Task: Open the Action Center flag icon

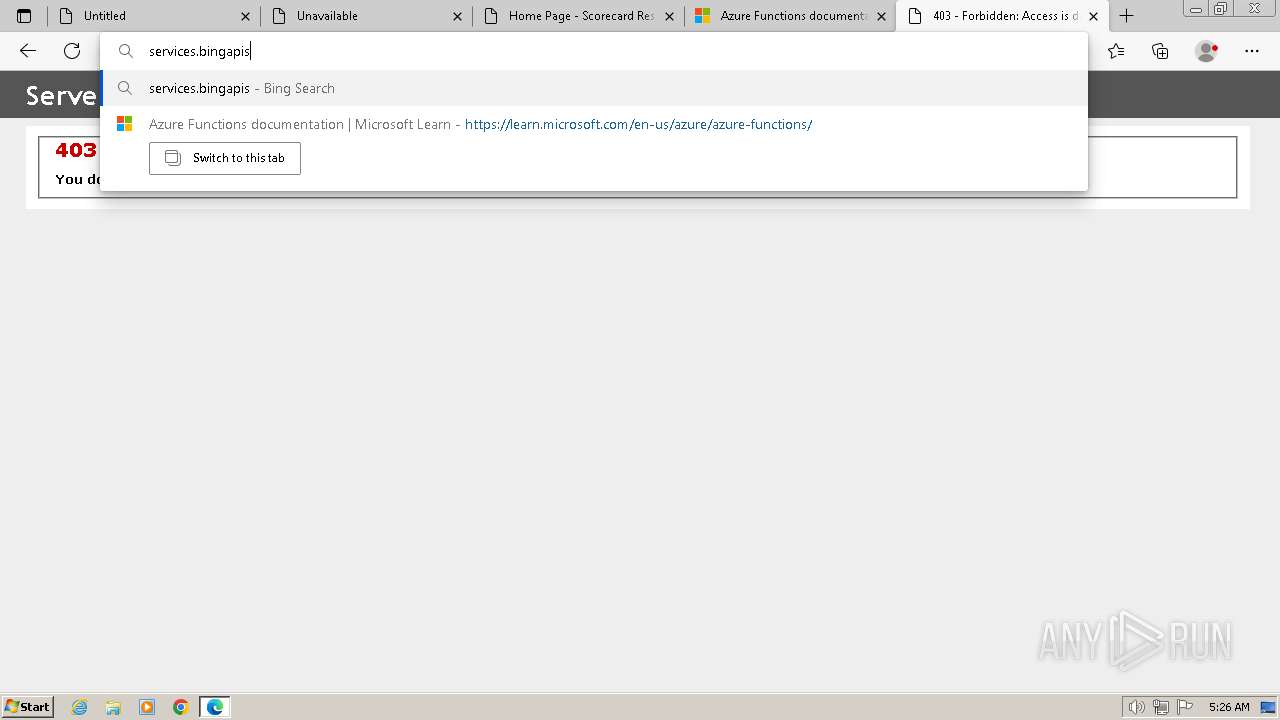Action: [x=1185, y=707]
